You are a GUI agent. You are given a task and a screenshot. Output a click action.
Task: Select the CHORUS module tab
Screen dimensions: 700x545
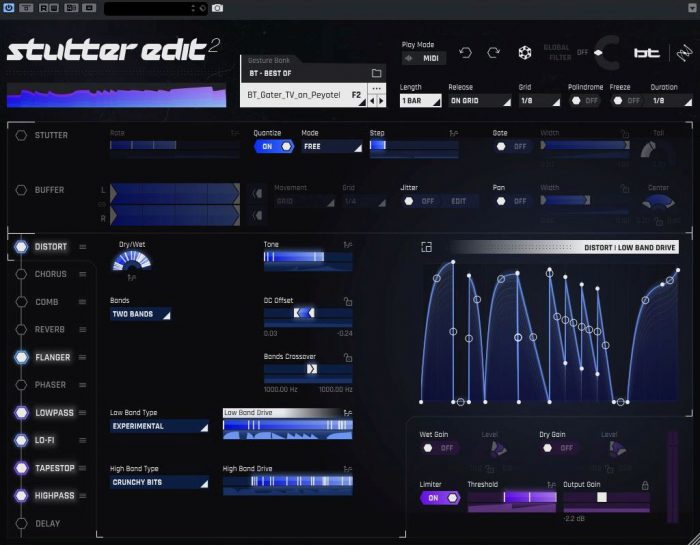click(50, 274)
